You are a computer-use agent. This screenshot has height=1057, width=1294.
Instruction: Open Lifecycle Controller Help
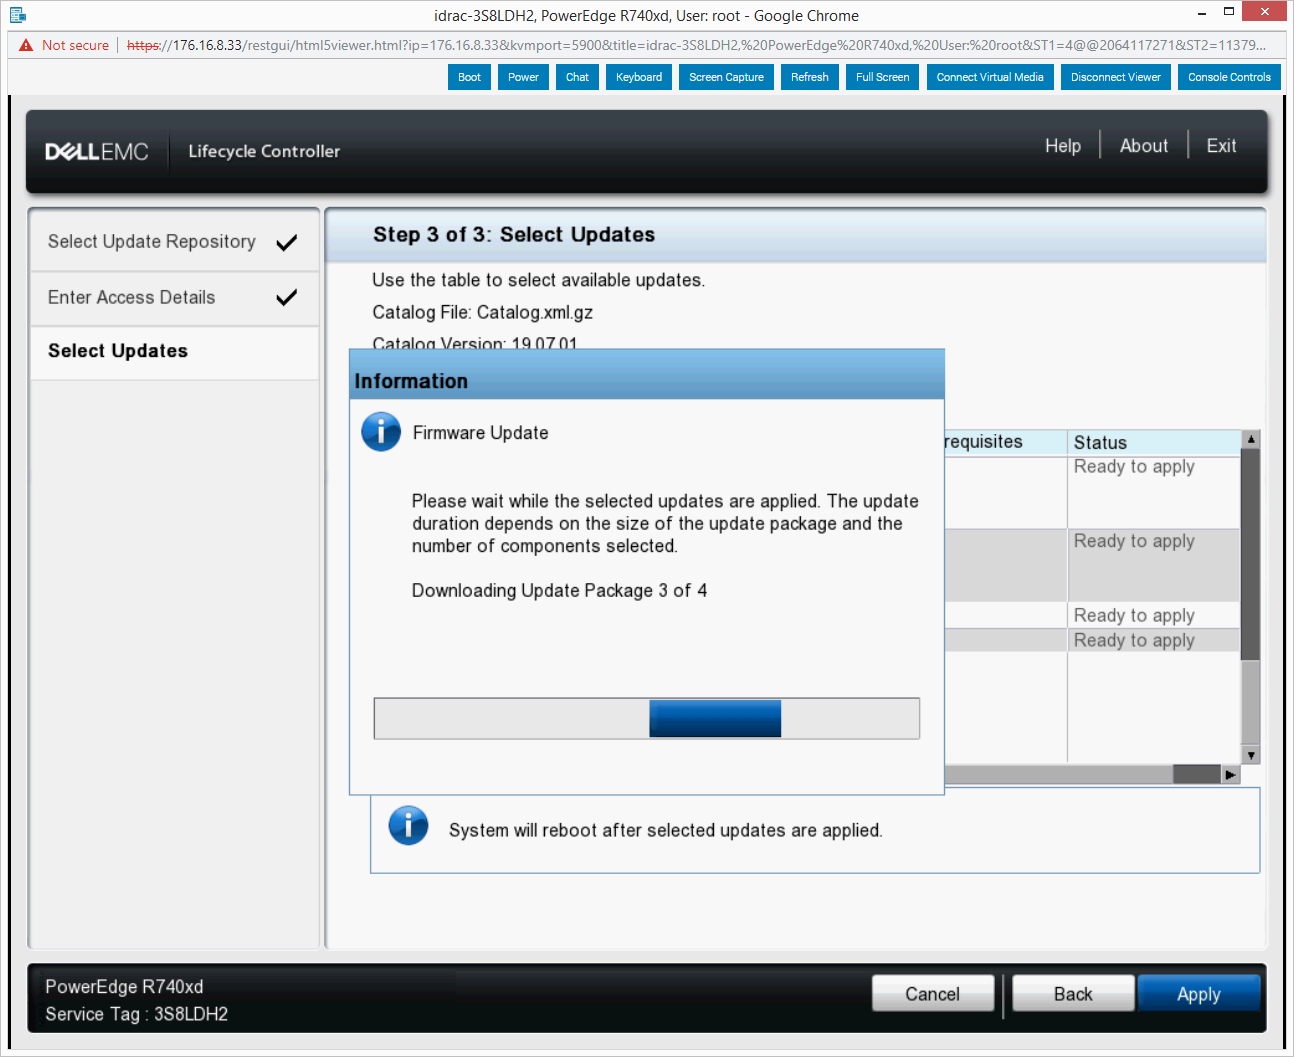1063,146
